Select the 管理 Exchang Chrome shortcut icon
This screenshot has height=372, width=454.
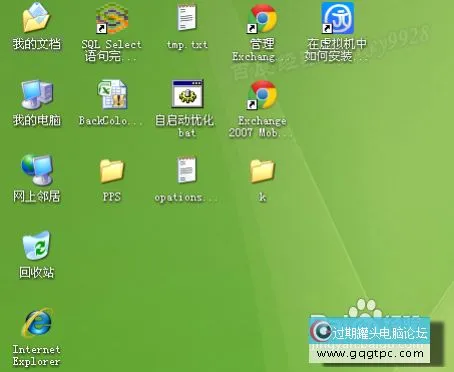pos(262,19)
